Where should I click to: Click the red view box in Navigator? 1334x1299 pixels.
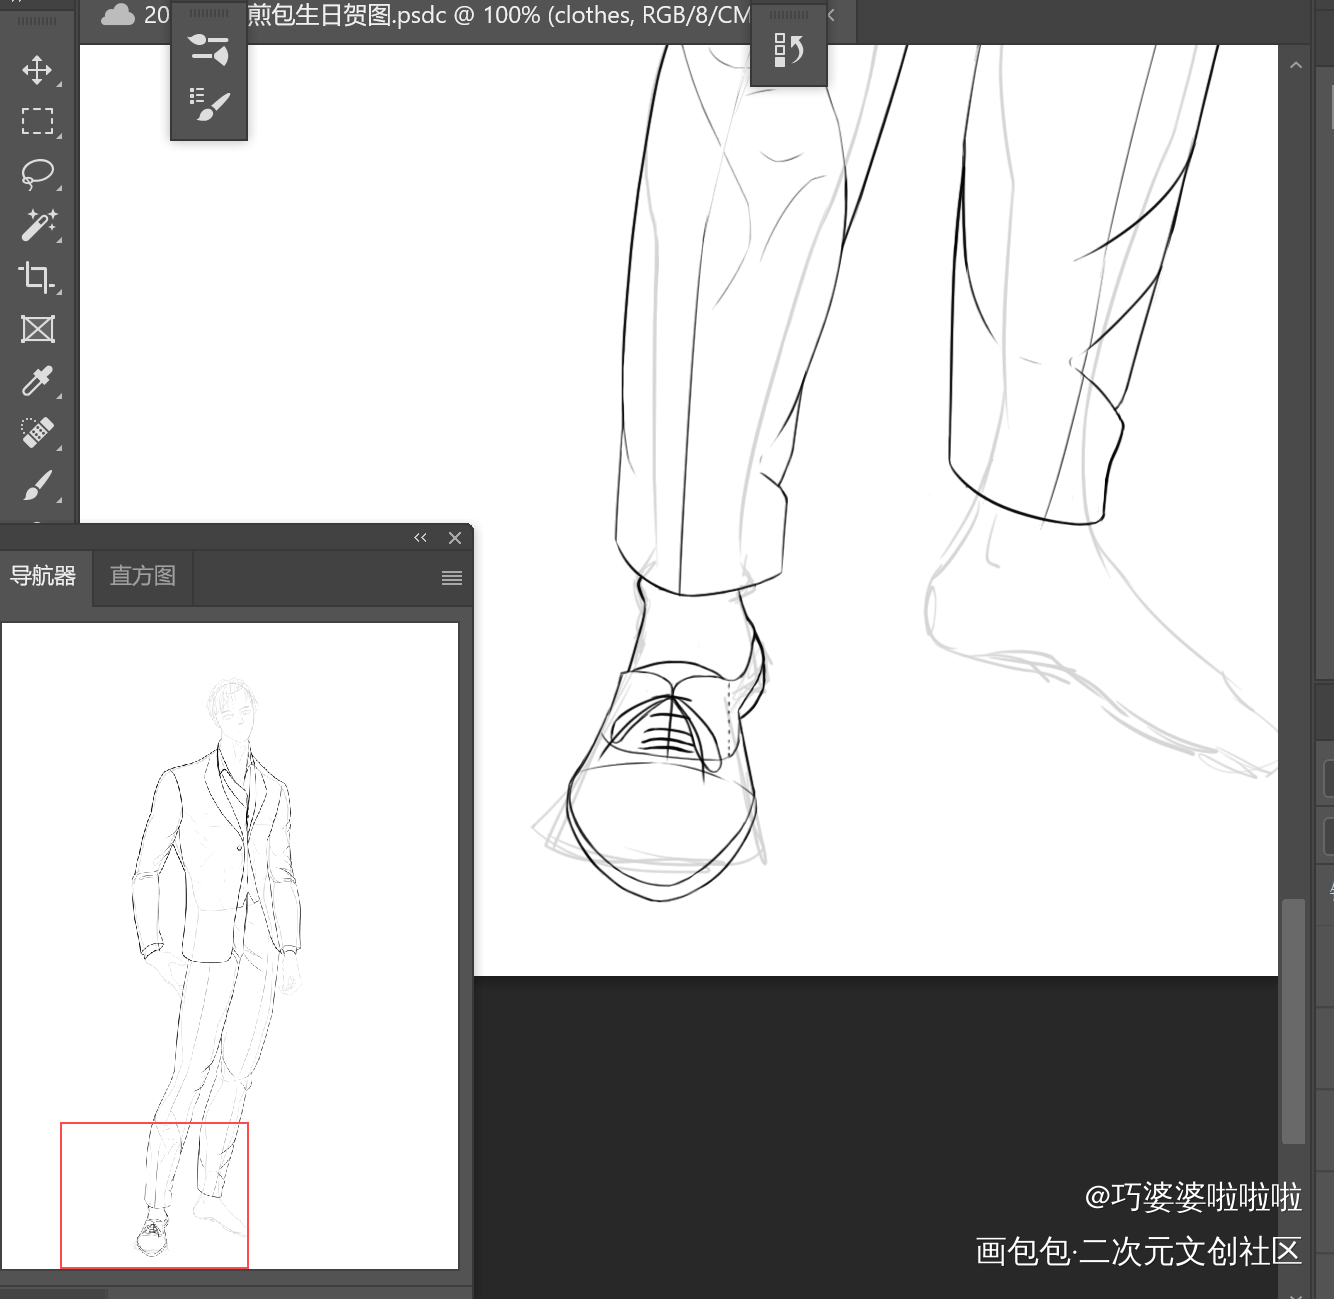tap(154, 1195)
